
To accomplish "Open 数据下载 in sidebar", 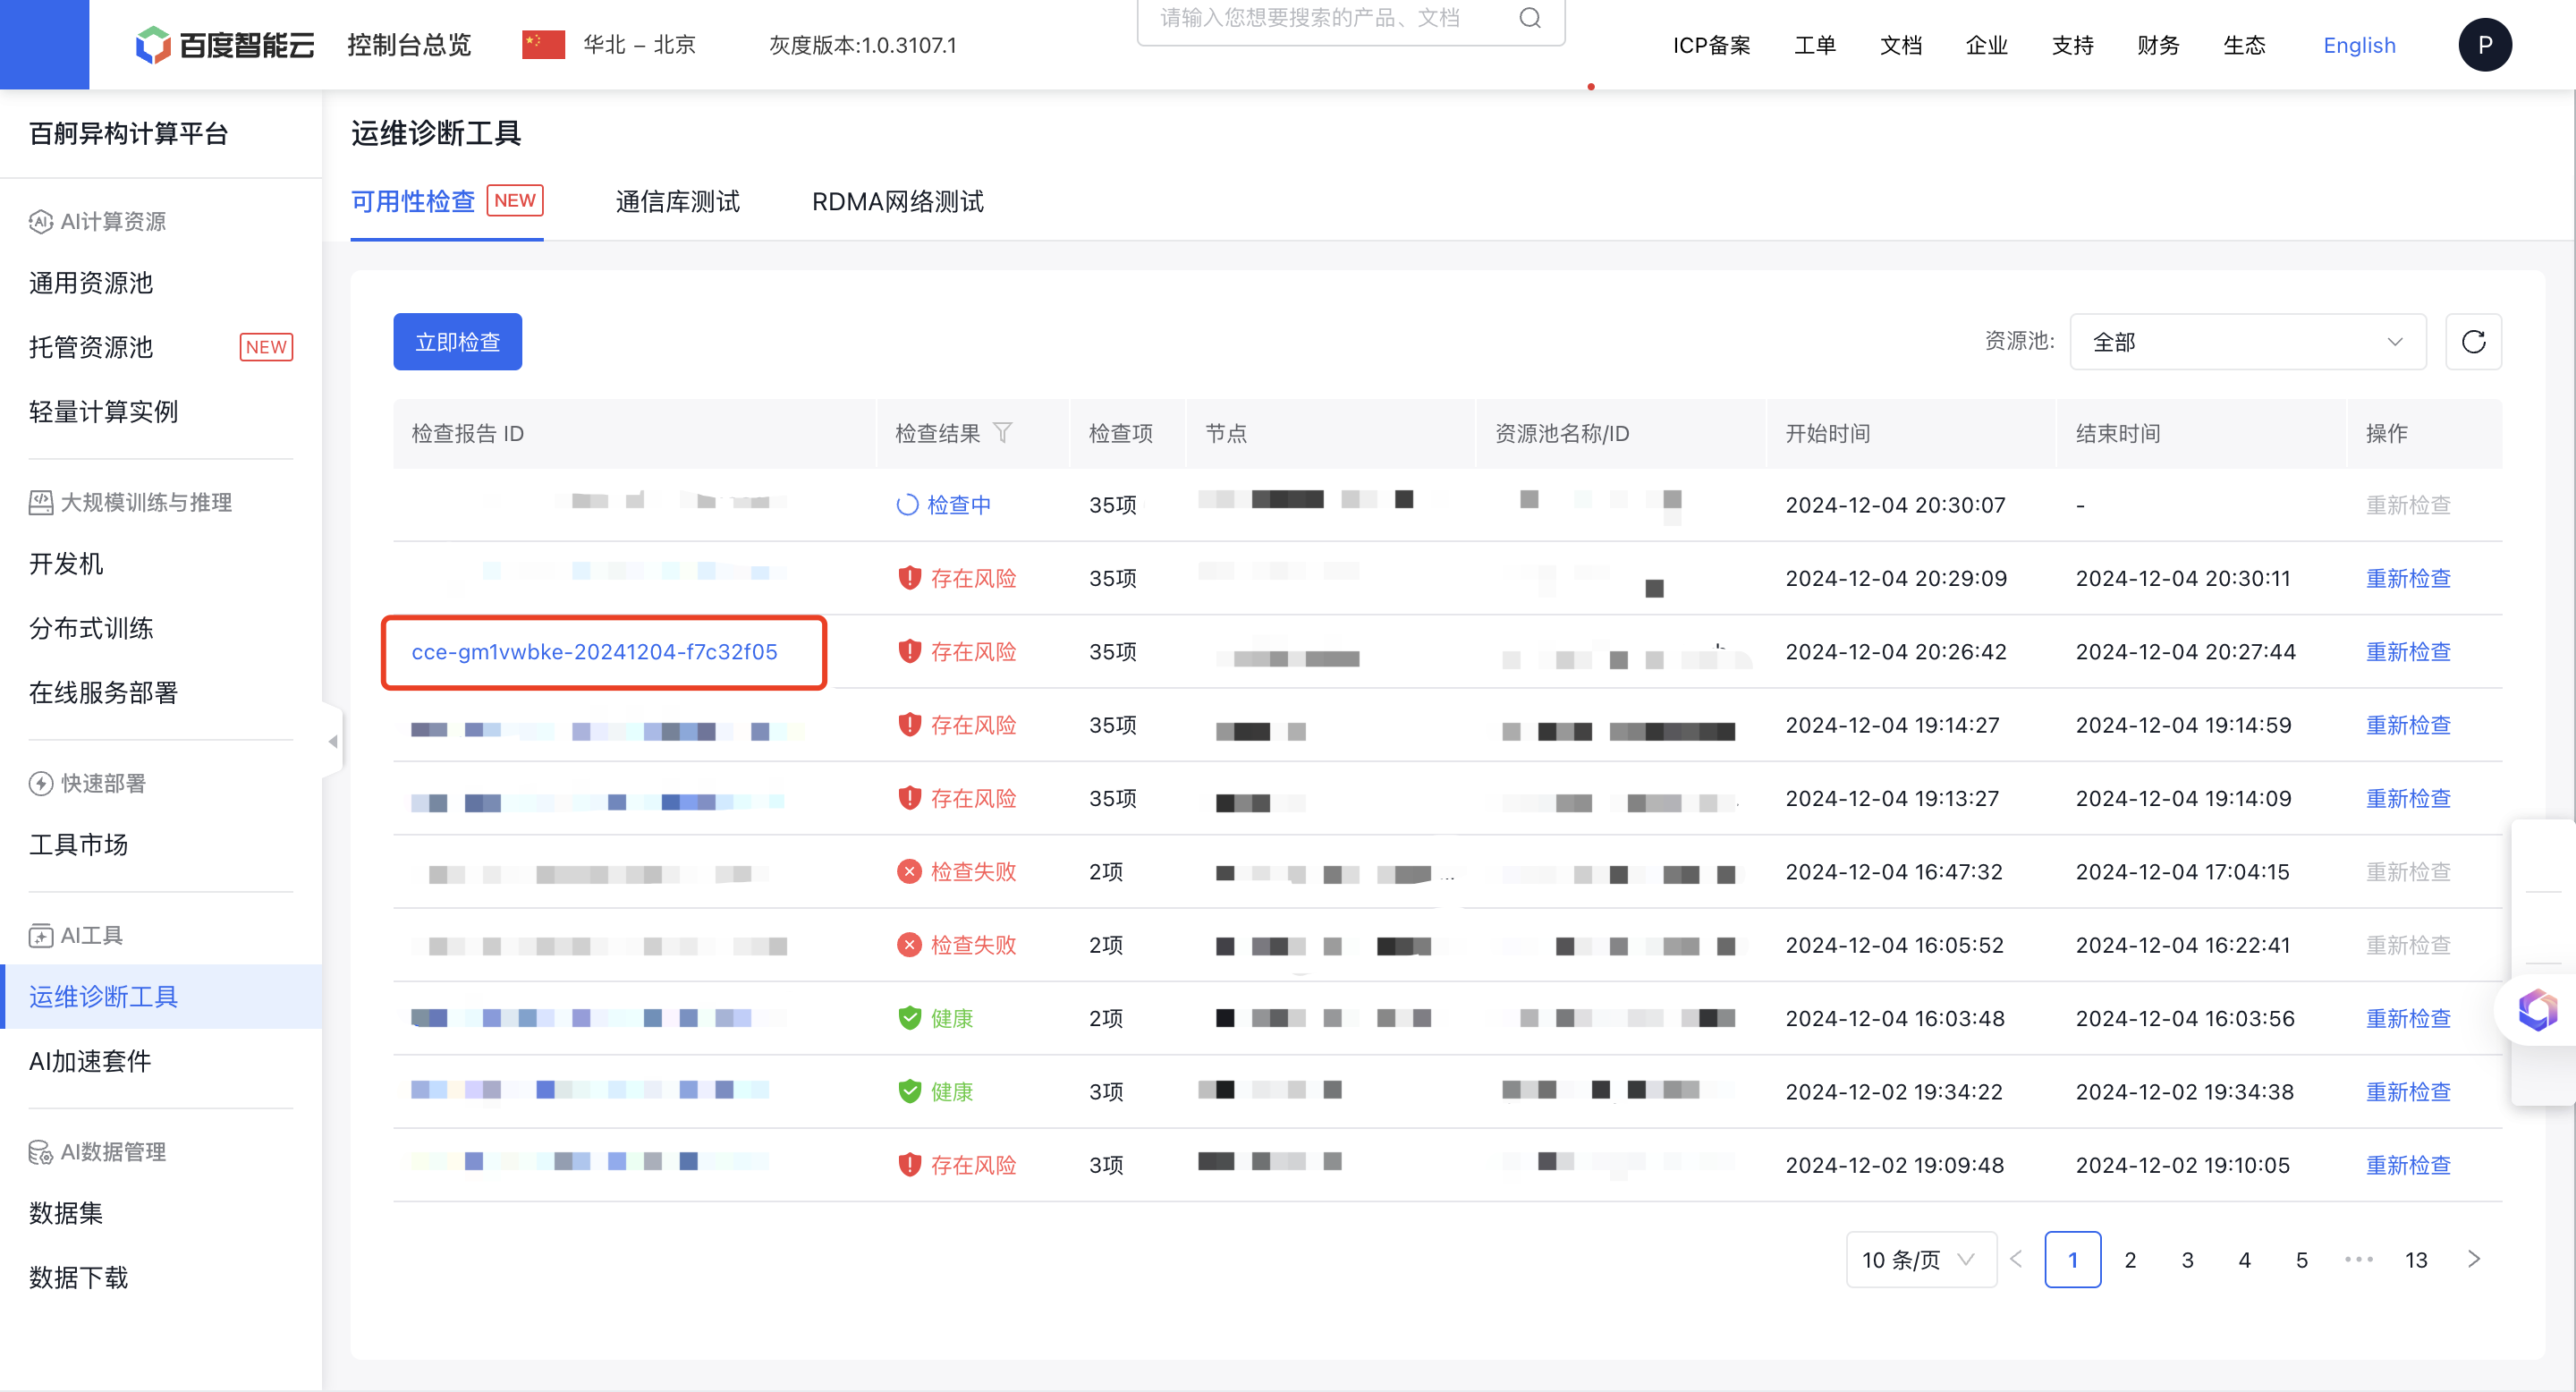I will pos(78,1277).
